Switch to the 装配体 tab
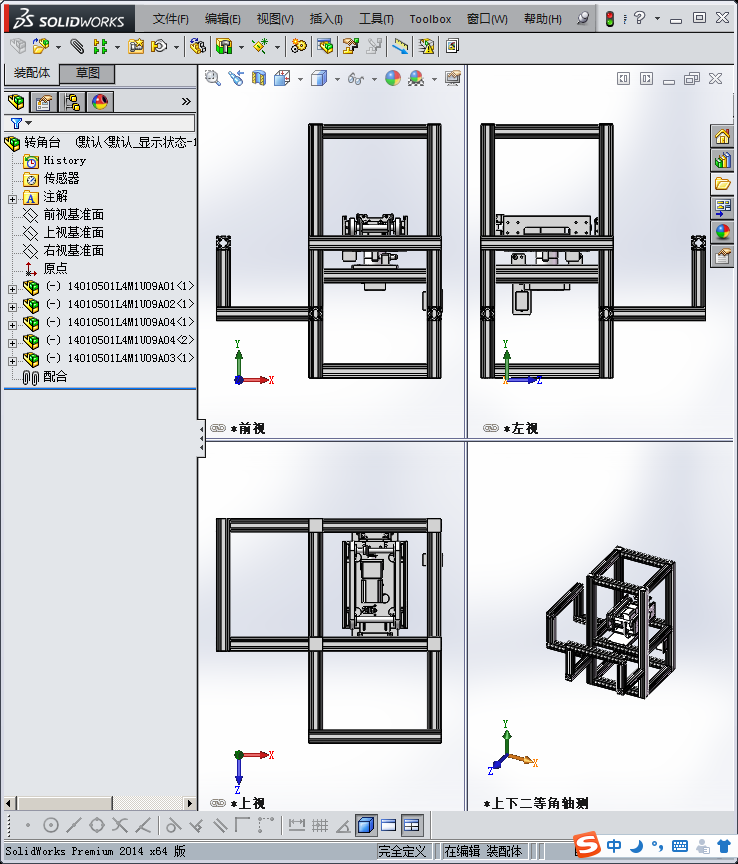Screen dimensions: 738x864 coord(31,73)
